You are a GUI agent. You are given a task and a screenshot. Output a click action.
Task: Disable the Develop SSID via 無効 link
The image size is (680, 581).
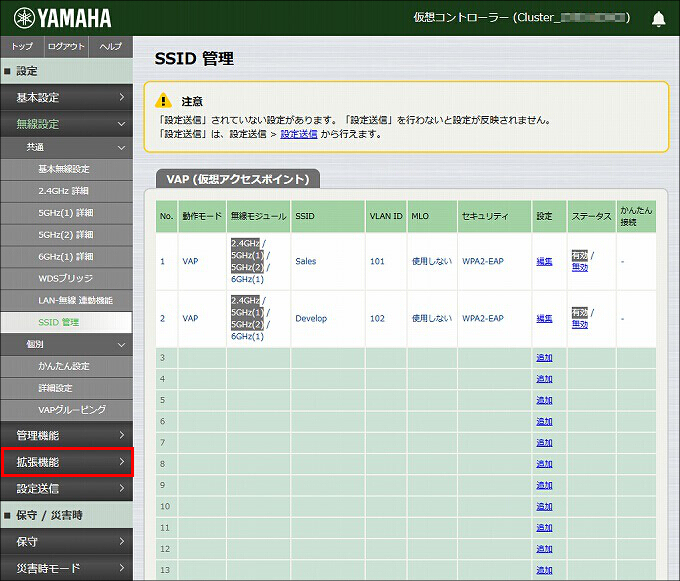579,324
